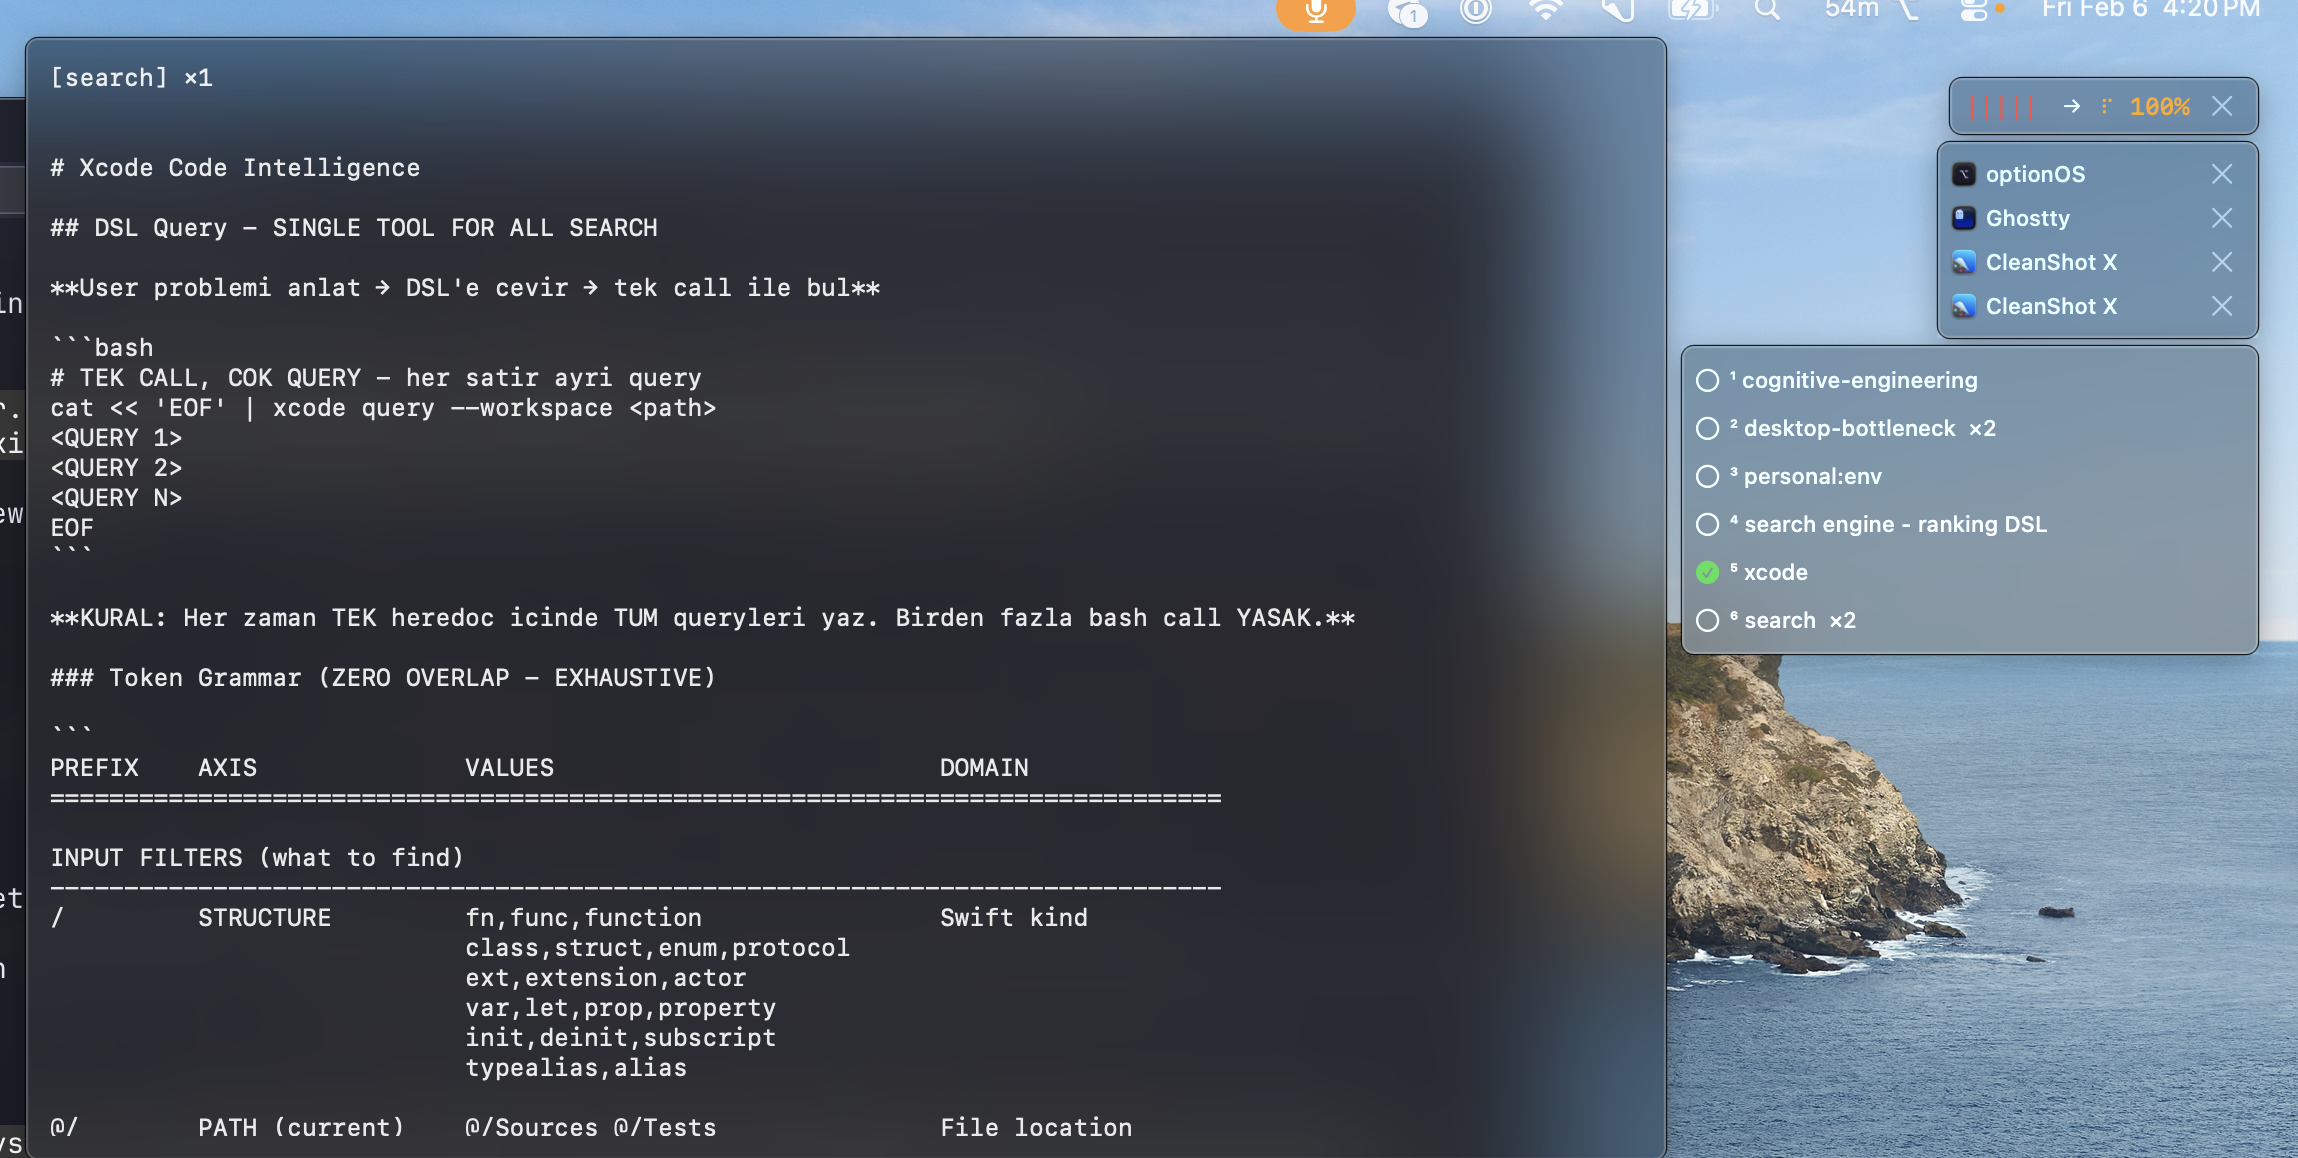Select search engine - ranking DSL item
The image size is (2298, 1158).
[x=1895, y=525]
